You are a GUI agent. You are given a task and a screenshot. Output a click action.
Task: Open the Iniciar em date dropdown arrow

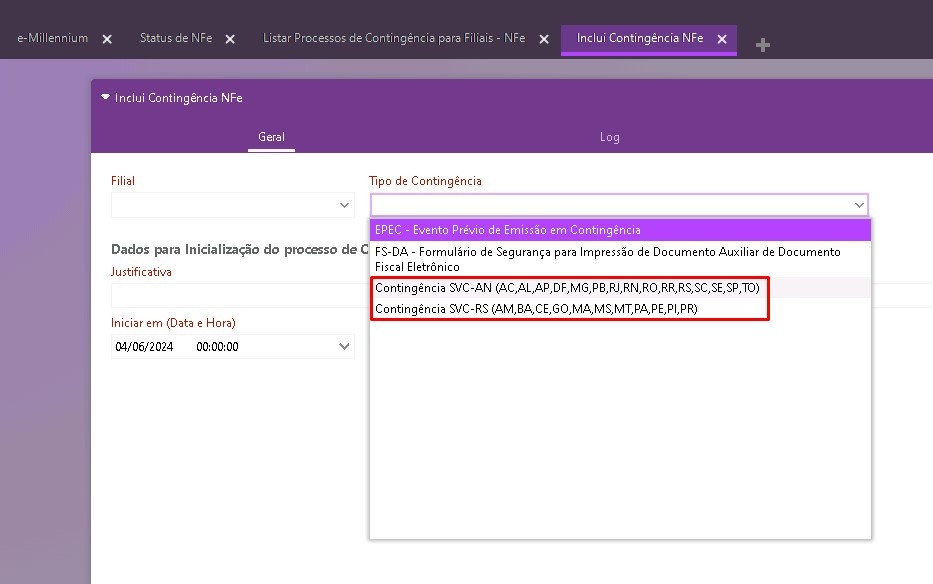(x=344, y=346)
